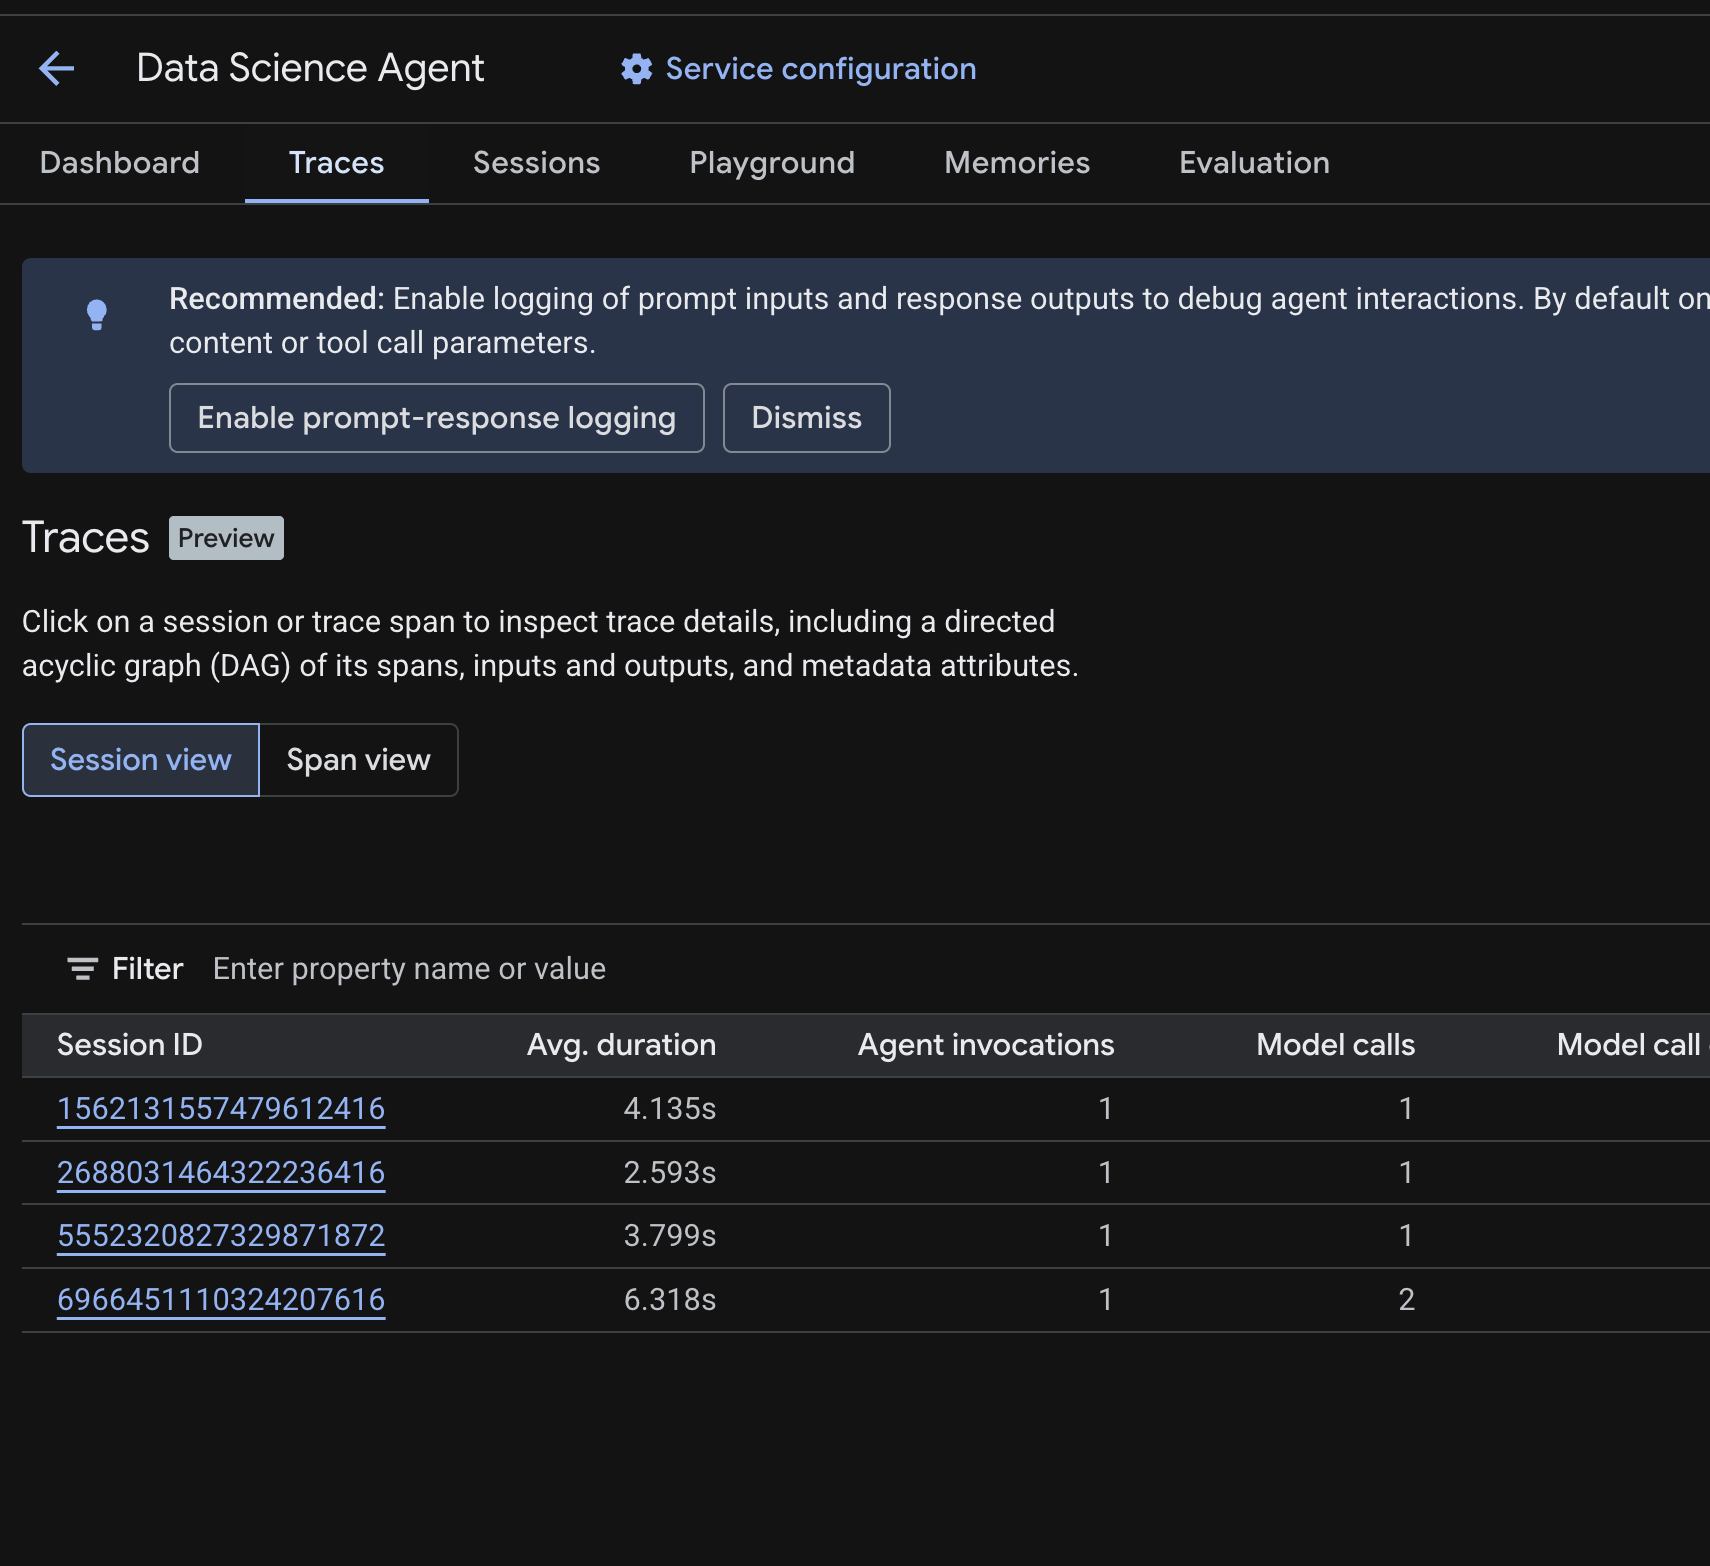This screenshot has height=1566, width=1710.
Task: Select the Traces tab
Action: 336,163
